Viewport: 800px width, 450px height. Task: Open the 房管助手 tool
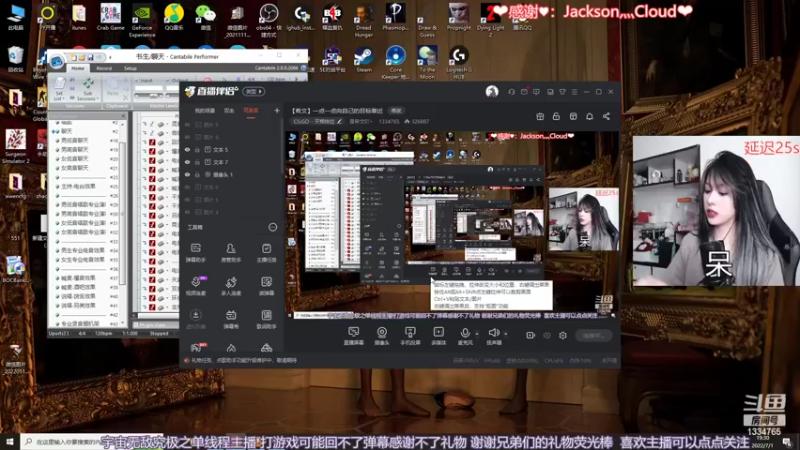231,253
